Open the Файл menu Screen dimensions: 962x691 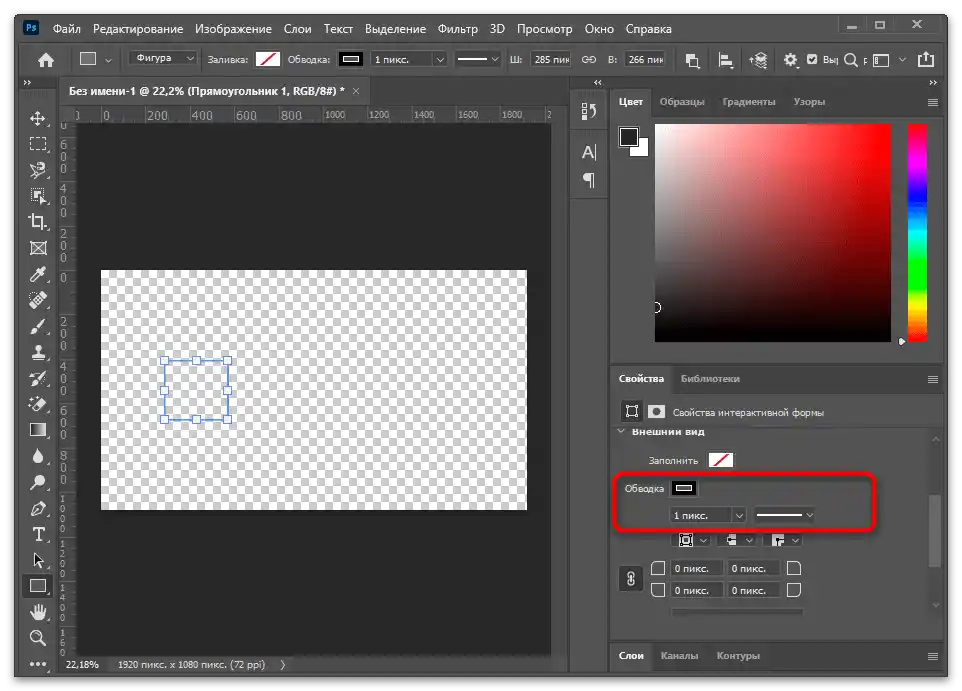[66, 29]
